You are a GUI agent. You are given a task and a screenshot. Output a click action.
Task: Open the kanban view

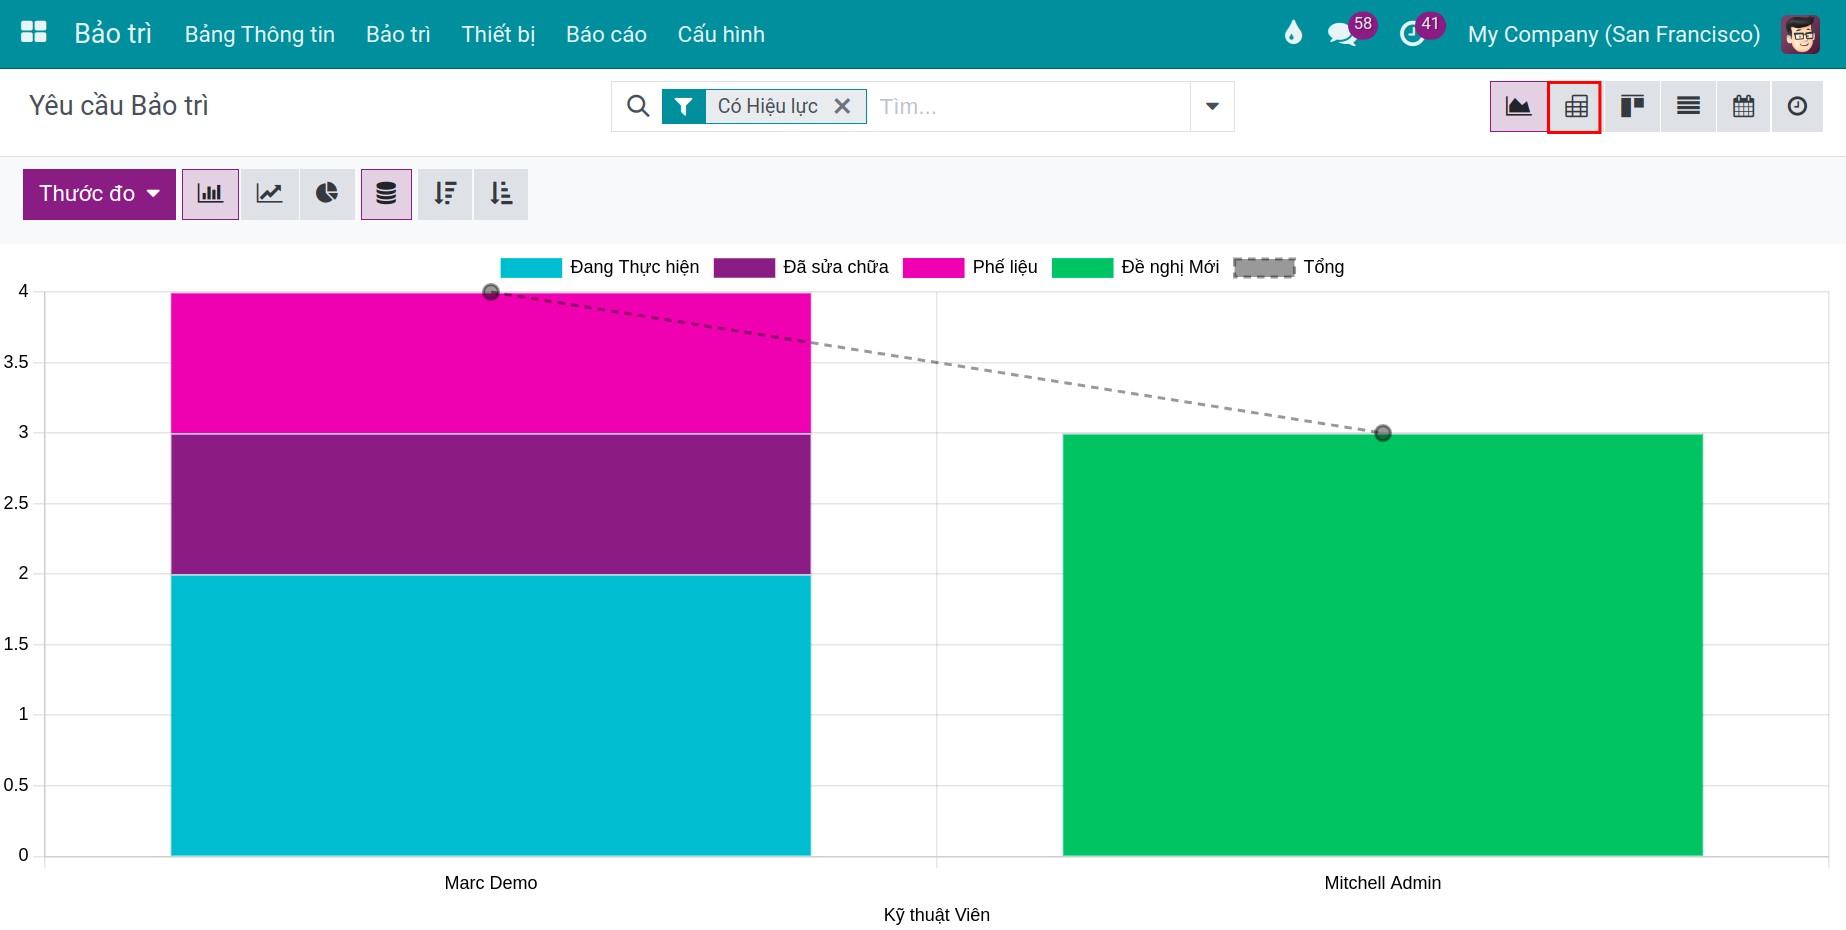pyautogui.click(x=1632, y=107)
